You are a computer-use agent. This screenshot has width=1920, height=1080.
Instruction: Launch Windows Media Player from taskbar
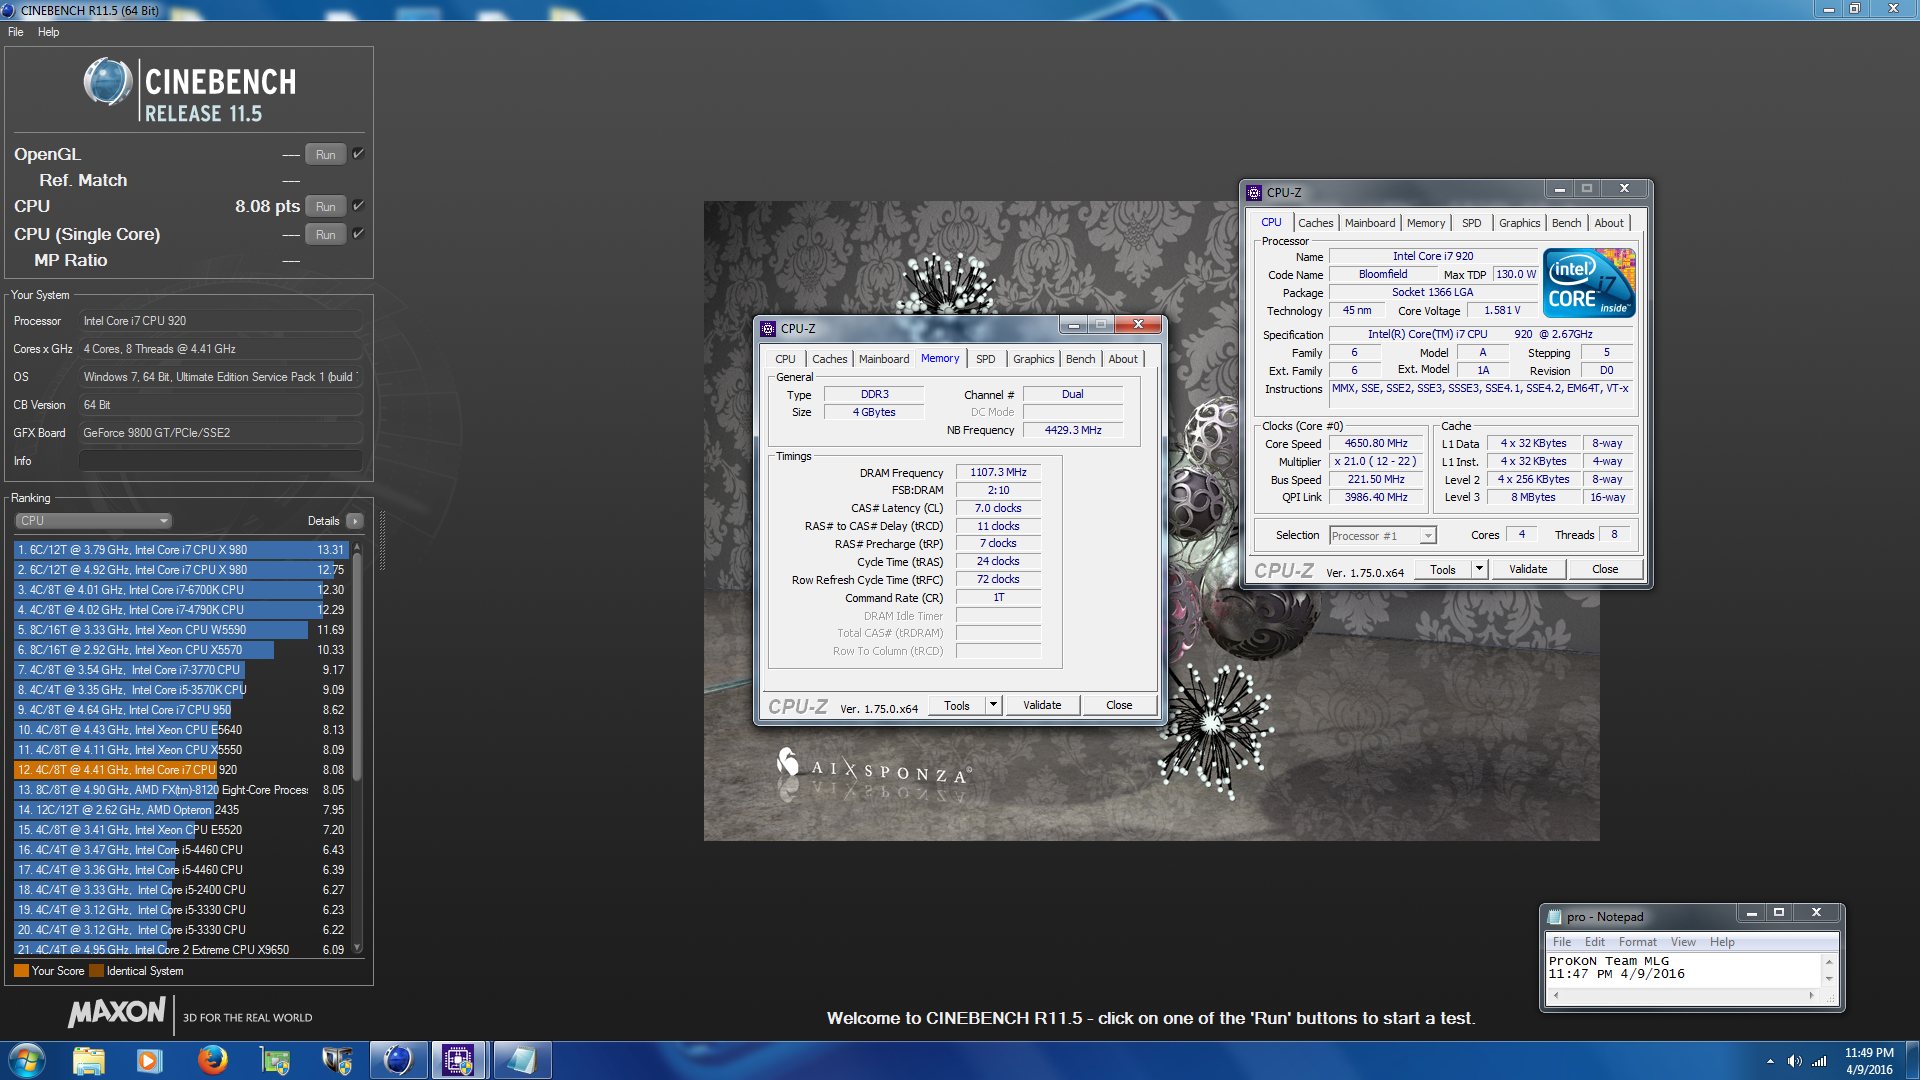click(x=149, y=1060)
